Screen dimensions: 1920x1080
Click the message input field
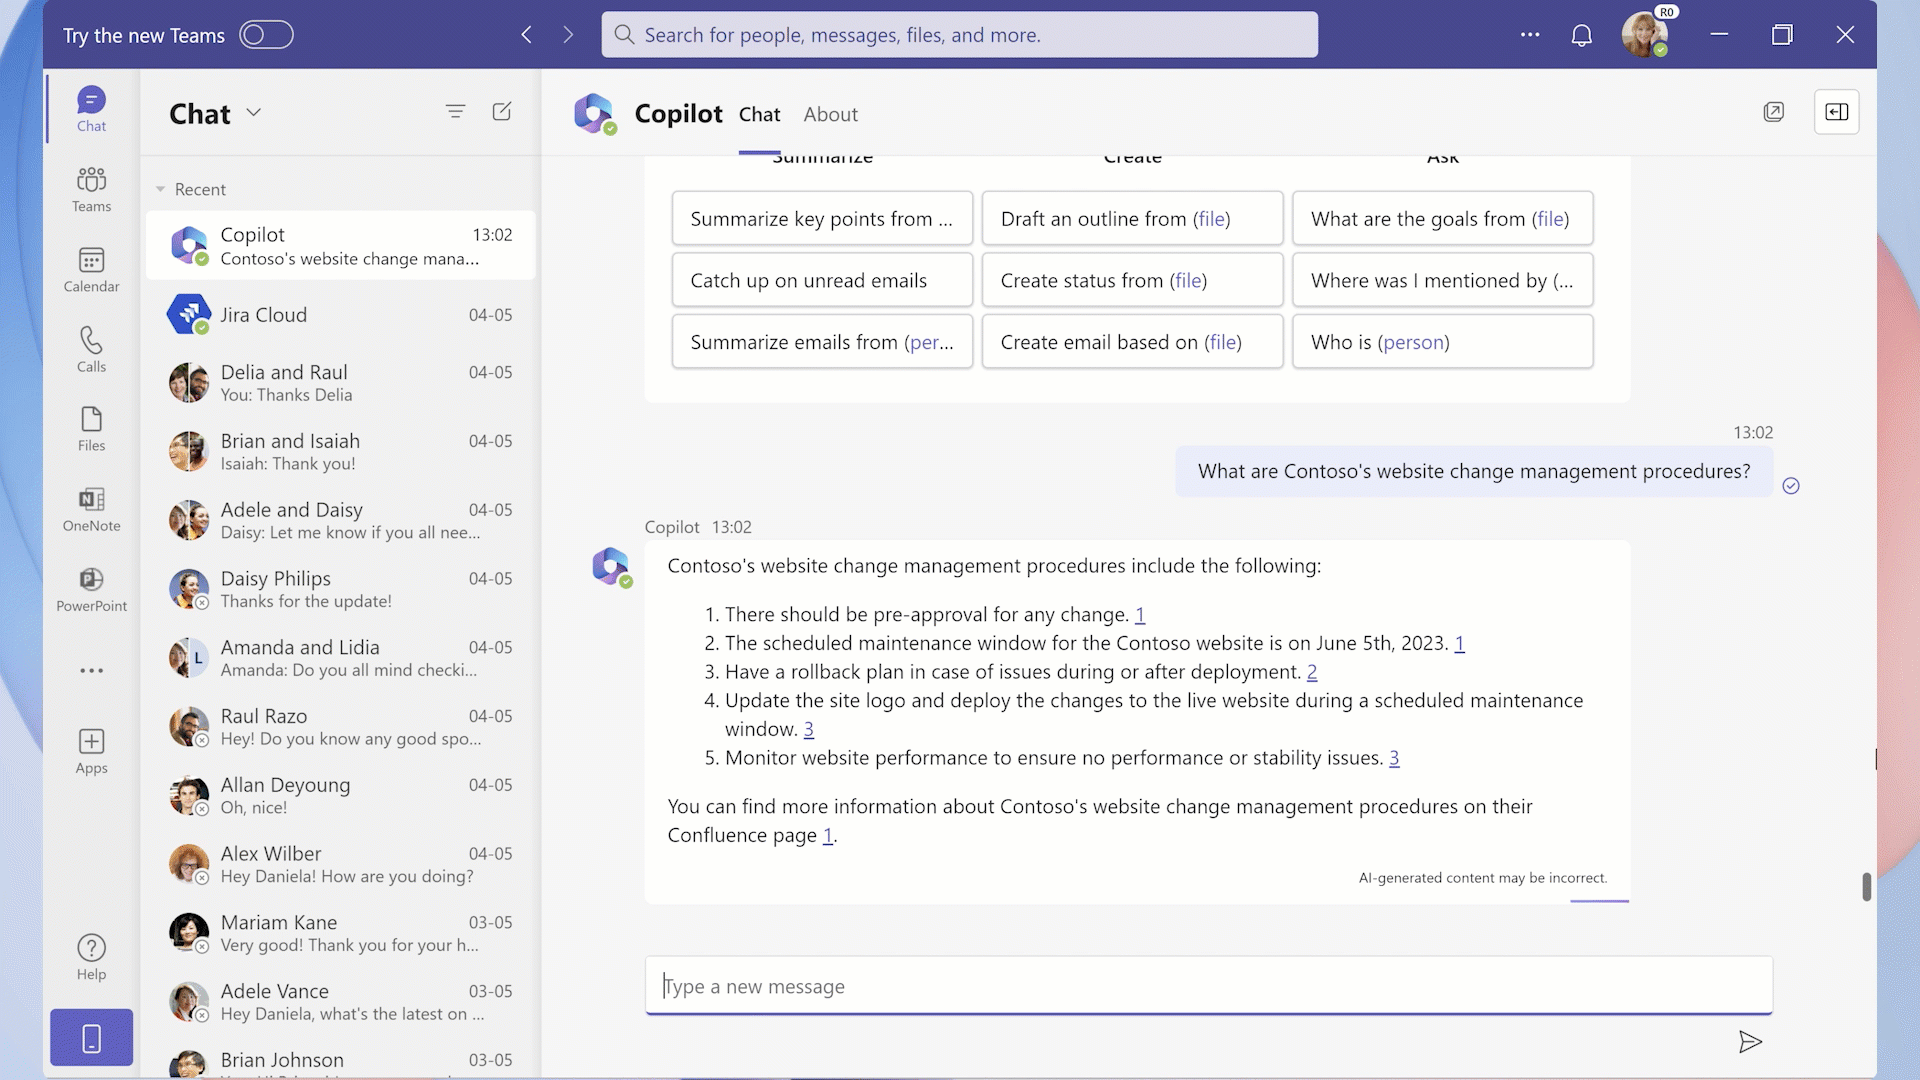1208,985
